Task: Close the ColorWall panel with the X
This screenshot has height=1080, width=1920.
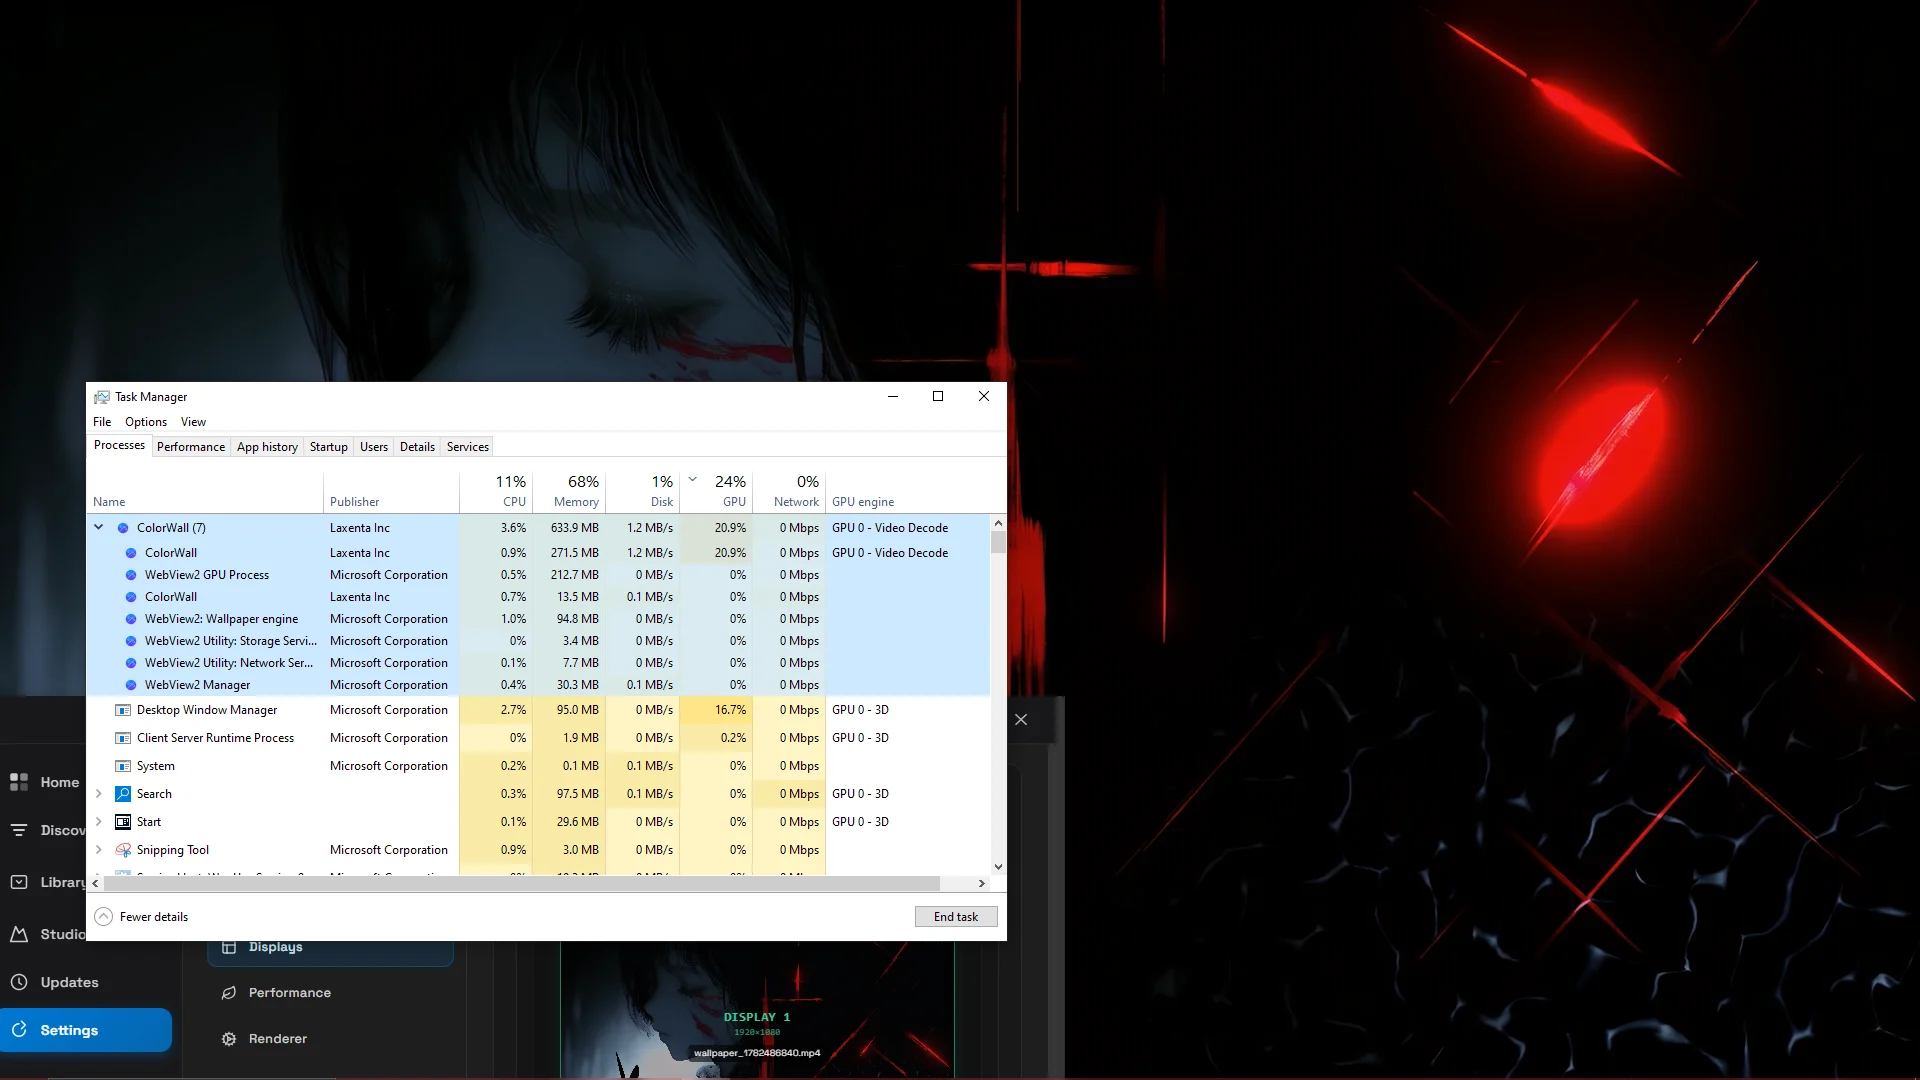Action: pos(1021,719)
